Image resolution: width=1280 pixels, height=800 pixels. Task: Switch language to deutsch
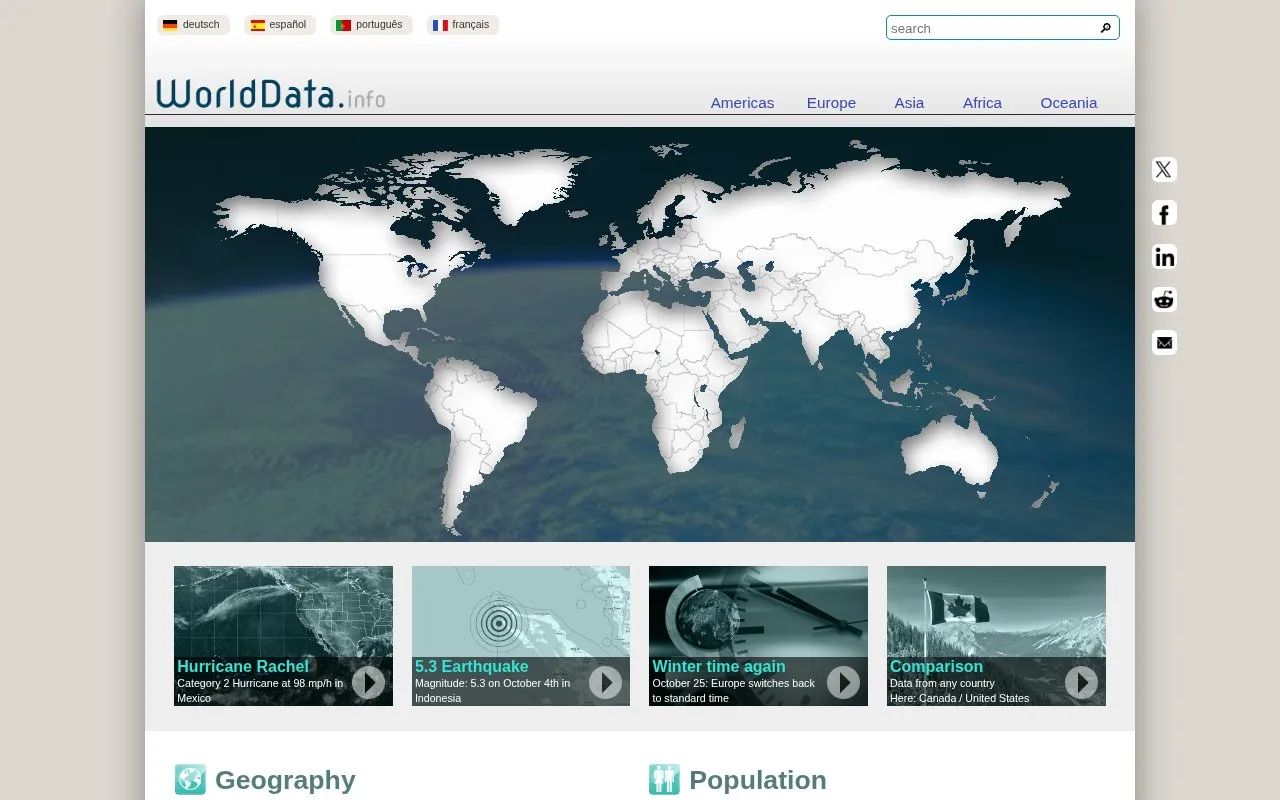[193, 25]
